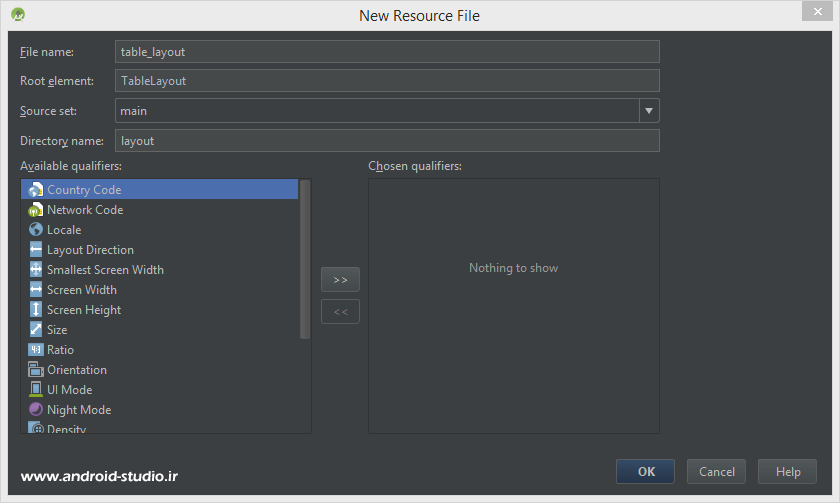Click the Layout Direction arrow icon
Image resolution: width=840 pixels, height=503 pixels.
click(35, 250)
